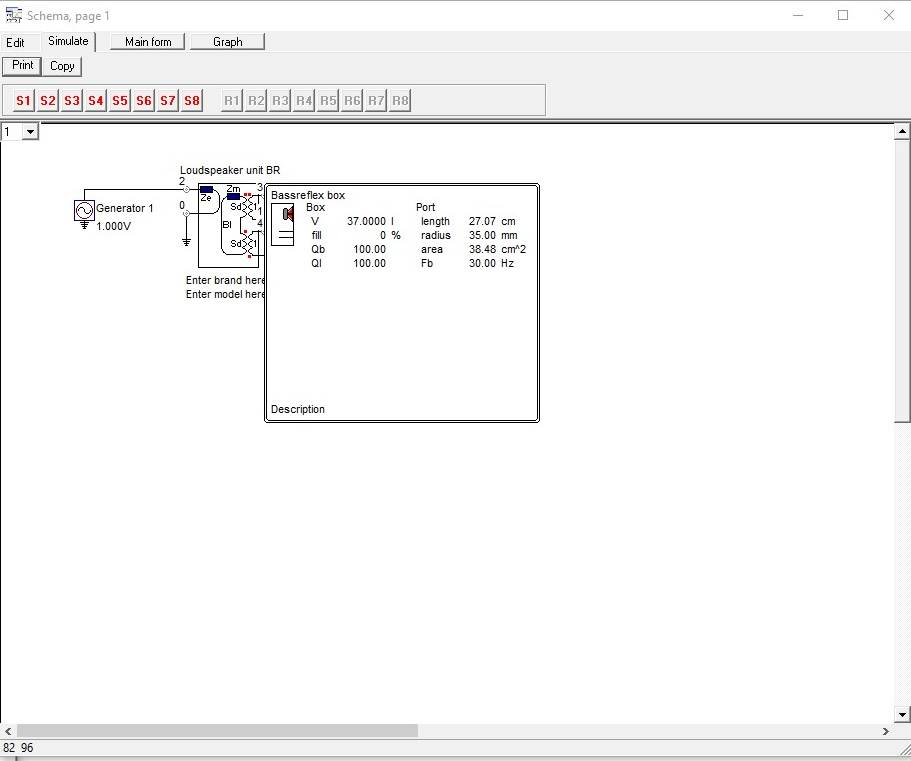This screenshot has width=911, height=761.
Task: Click the S8 simulation button
Action: point(192,101)
